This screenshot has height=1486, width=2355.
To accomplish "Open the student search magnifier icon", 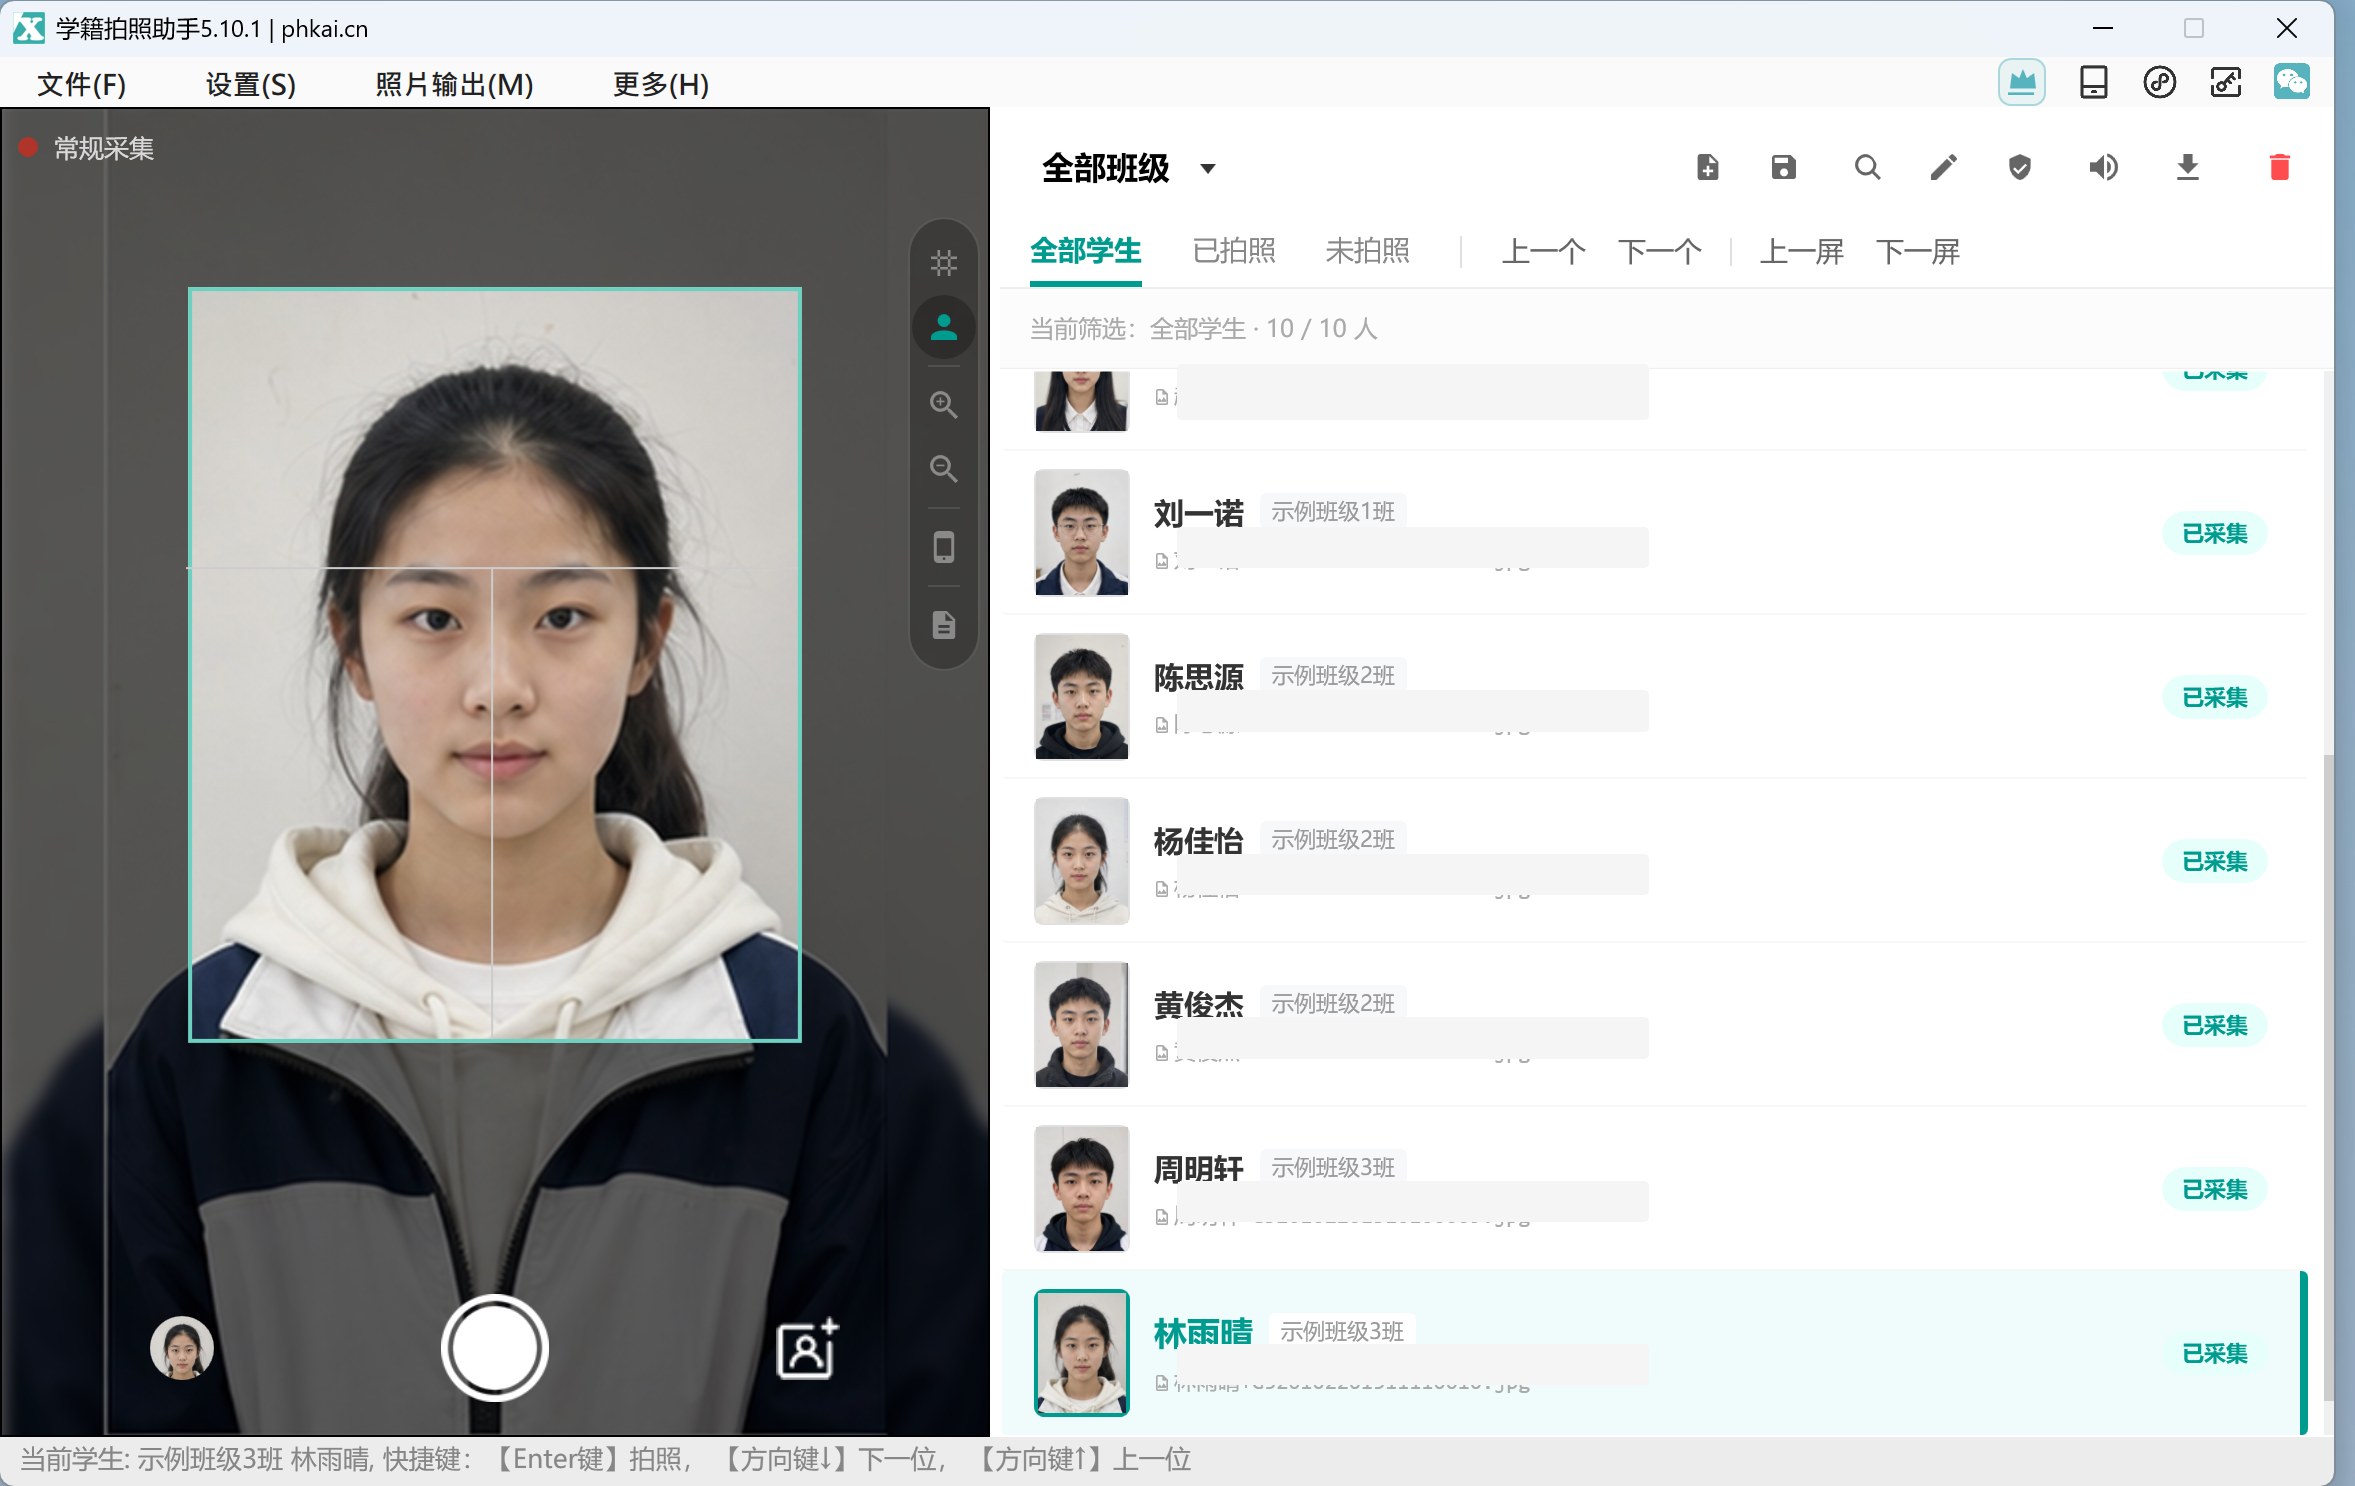I will point(1866,167).
